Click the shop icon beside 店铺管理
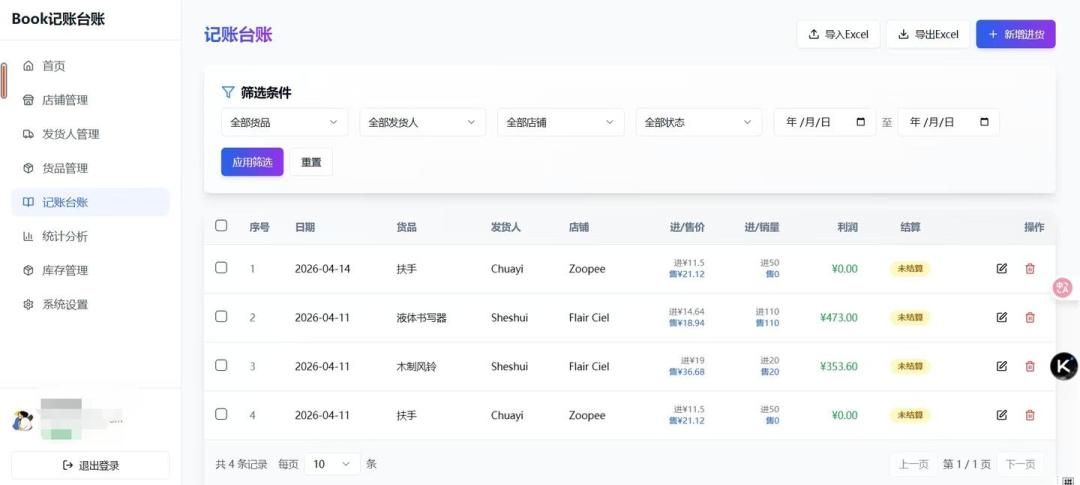1080x485 pixels. tap(28, 100)
